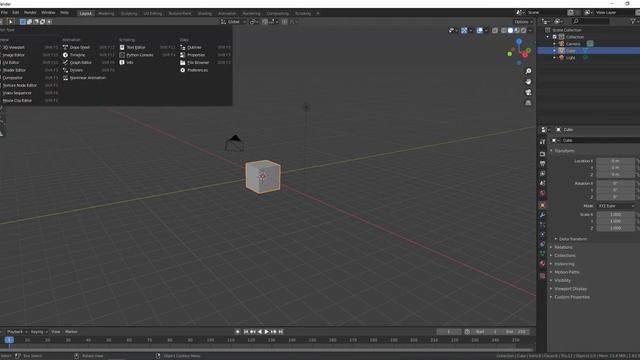The width and height of the screenshot is (640, 360).
Task: Open the timeline Marker menu
Action: click(71, 332)
